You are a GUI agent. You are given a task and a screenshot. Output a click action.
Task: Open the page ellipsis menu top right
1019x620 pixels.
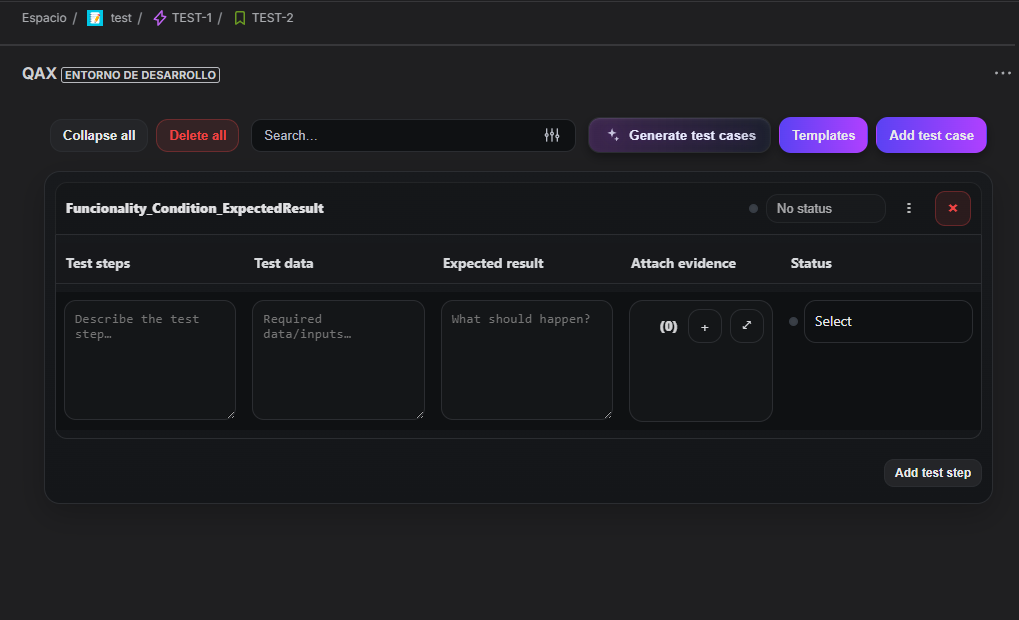pos(1003,73)
